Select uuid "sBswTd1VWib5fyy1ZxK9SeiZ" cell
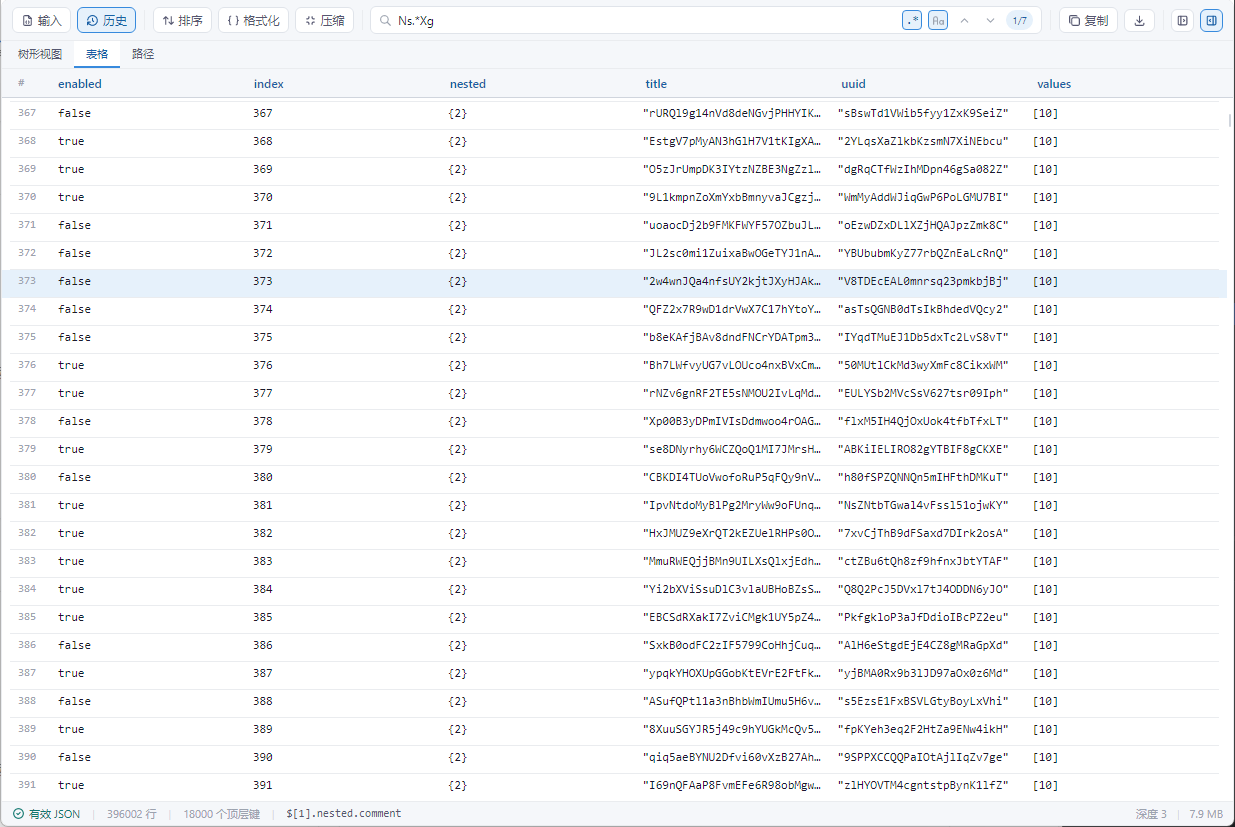The width and height of the screenshot is (1235, 827). pos(923,113)
